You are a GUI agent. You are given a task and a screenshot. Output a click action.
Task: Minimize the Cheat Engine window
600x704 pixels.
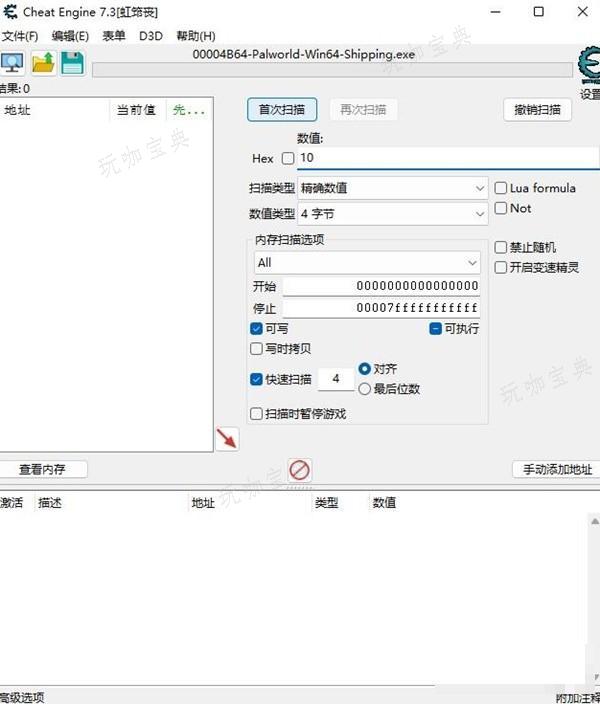pyautogui.click(x=495, y=12)
